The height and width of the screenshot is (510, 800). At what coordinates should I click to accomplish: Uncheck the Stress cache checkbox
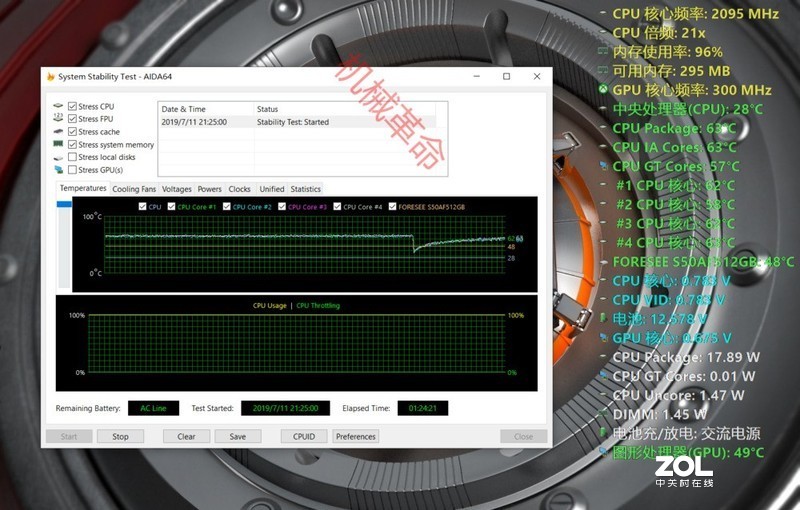pyautogui.click(x=72, y=132)
